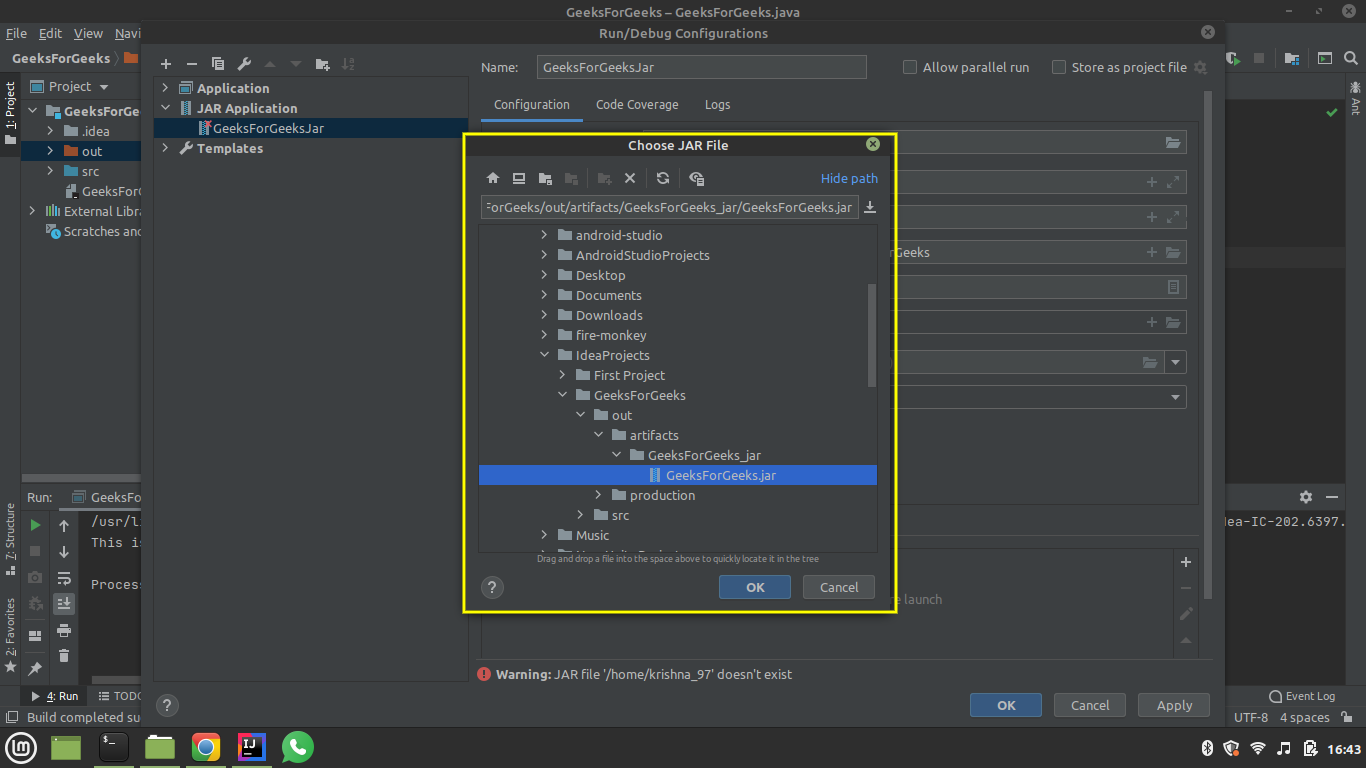Image resolution: width=1366 pixels, height=768 pixels.
Task: Click the chooser tree vertical scrollbar
Action: (872, 336)
